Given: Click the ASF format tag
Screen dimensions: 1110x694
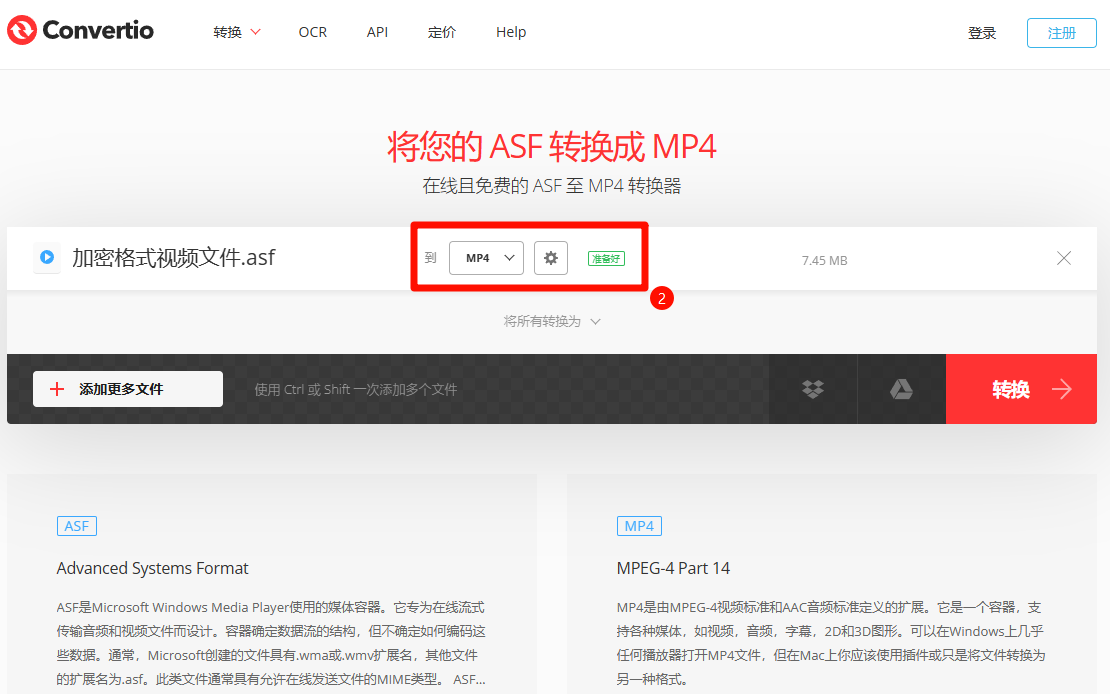Looking at the screenshot, I should [76, 526].
